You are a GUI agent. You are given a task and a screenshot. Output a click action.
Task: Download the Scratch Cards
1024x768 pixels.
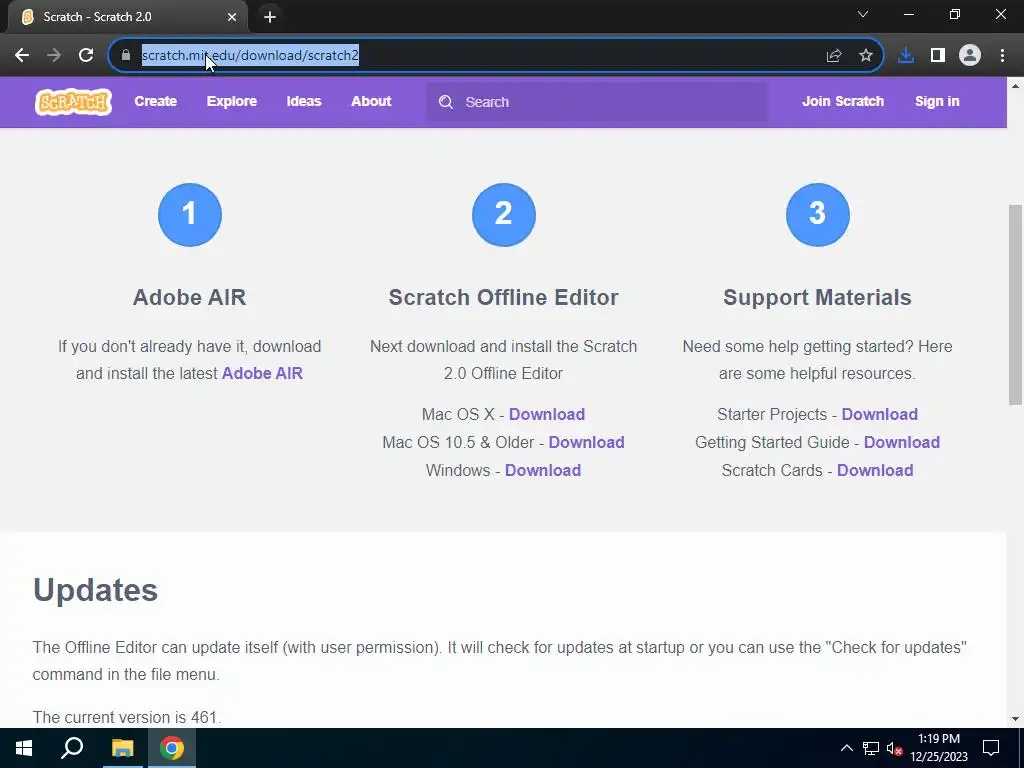point(875,471)
